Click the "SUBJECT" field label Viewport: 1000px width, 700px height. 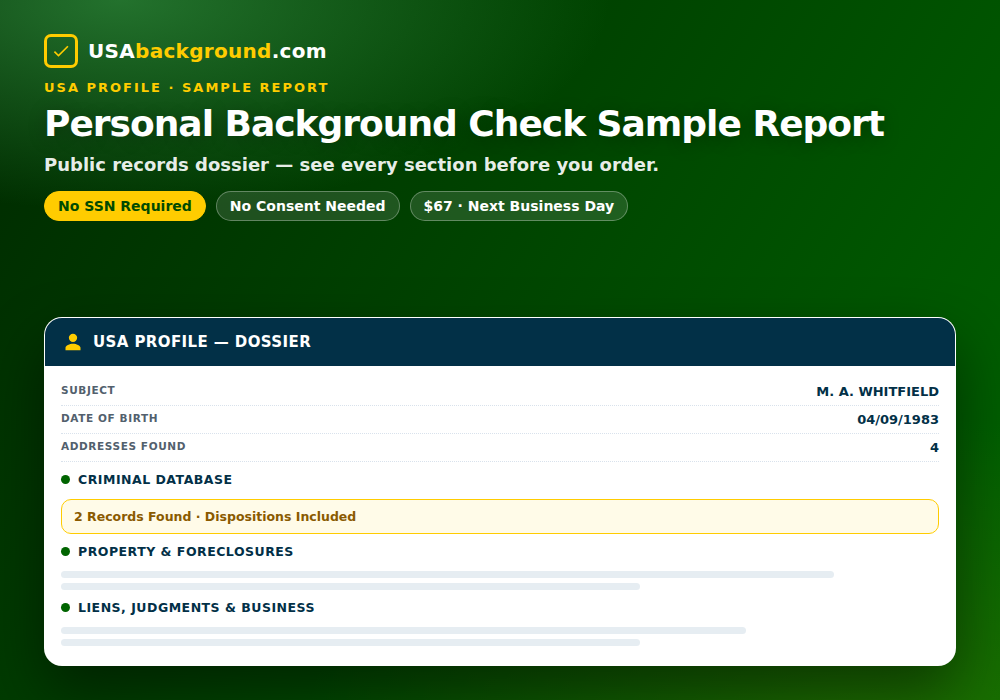tap(88, 390)
